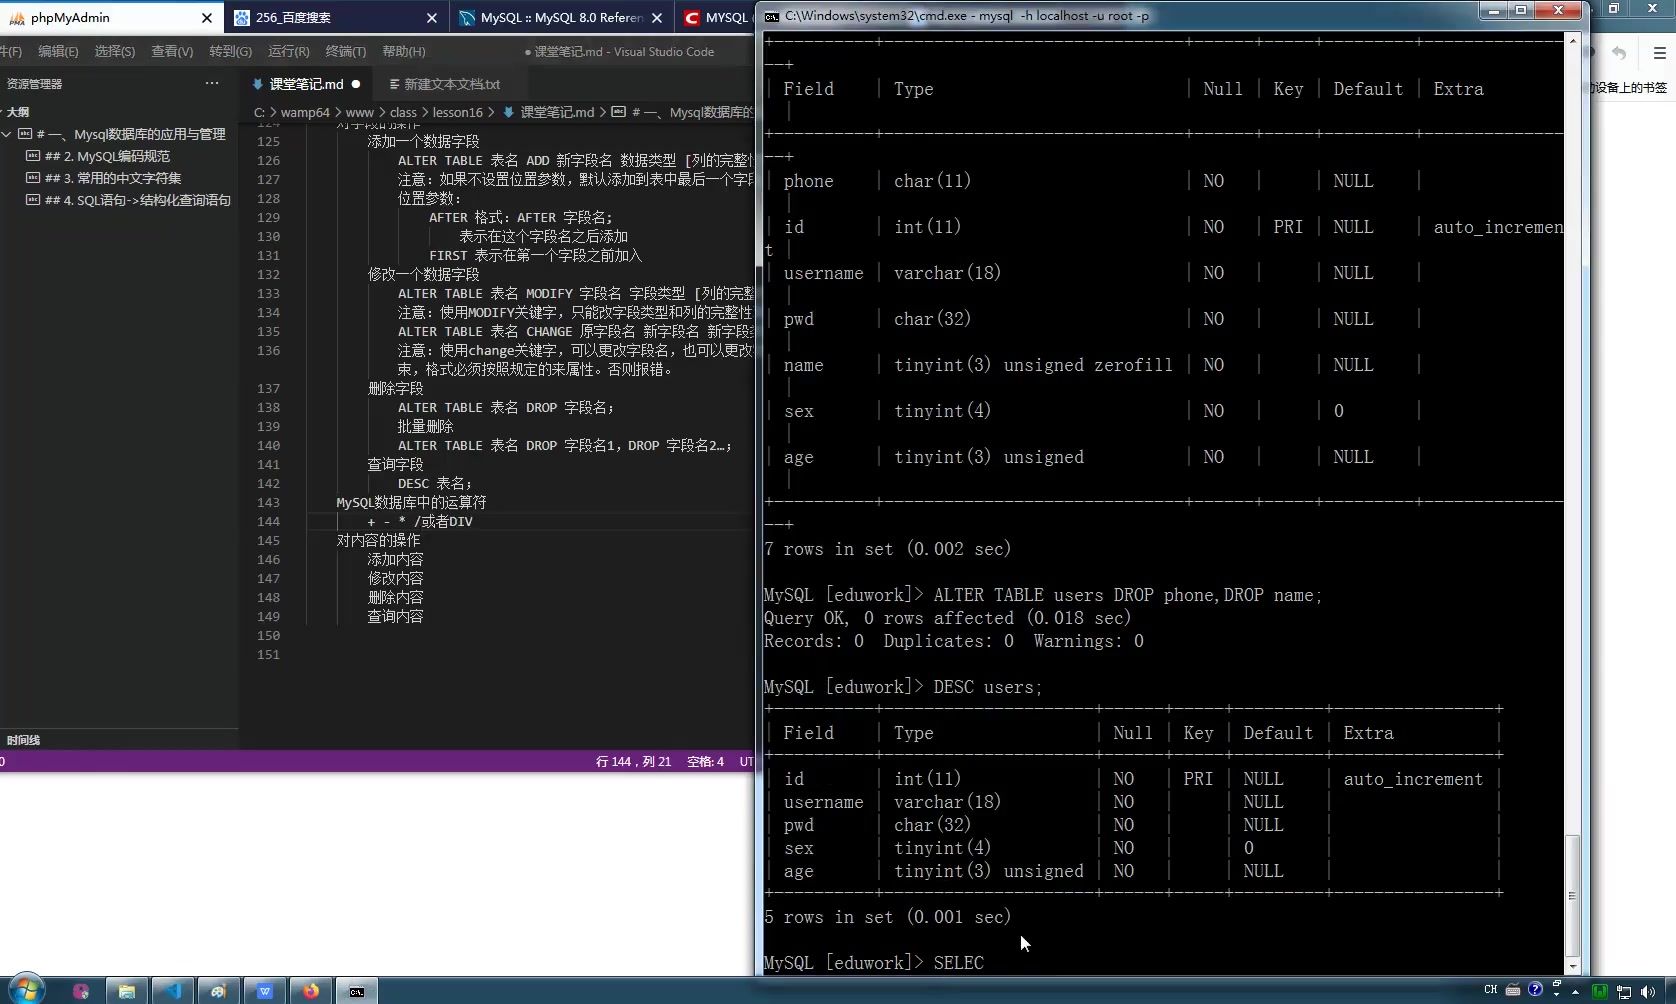This screenshot has width=1676, height=1004.
Task: Open the network status tray icon
Action: 1624,991
